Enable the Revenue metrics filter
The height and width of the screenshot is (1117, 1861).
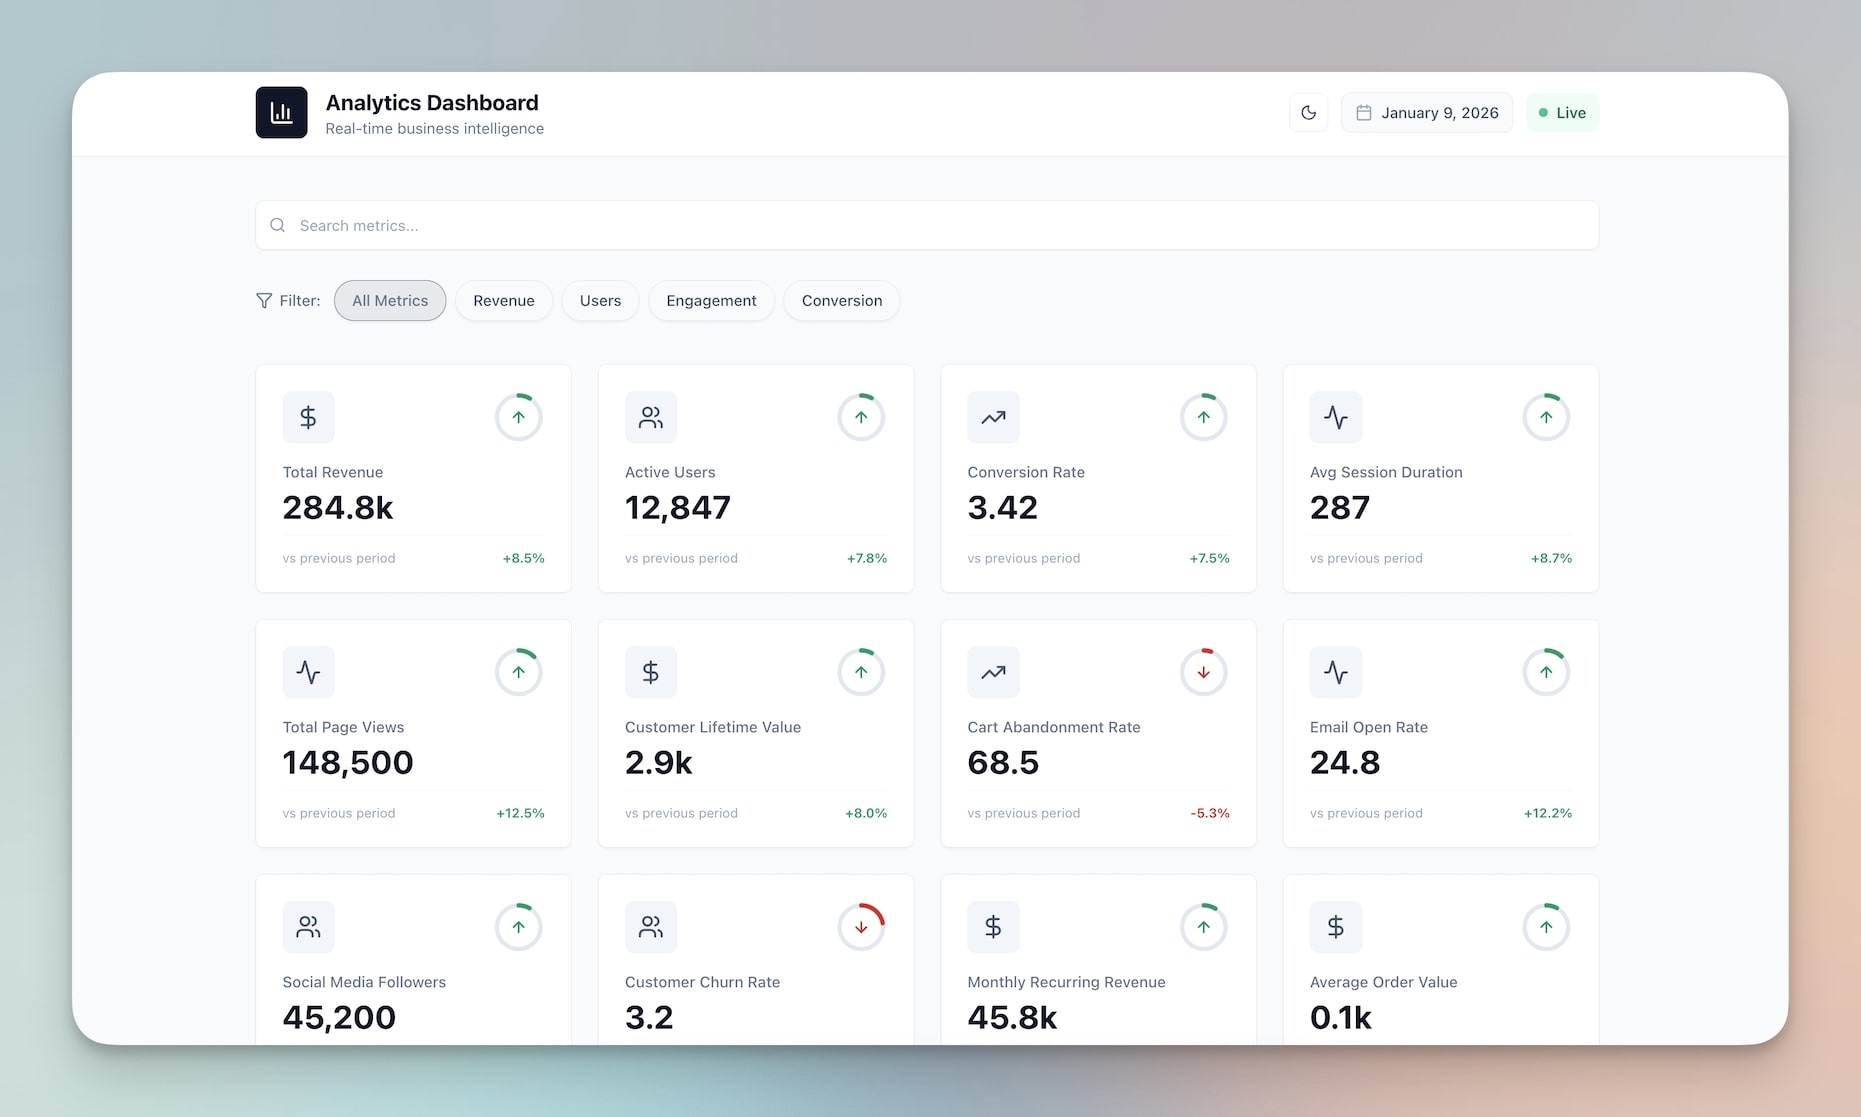tap(504, 300)
